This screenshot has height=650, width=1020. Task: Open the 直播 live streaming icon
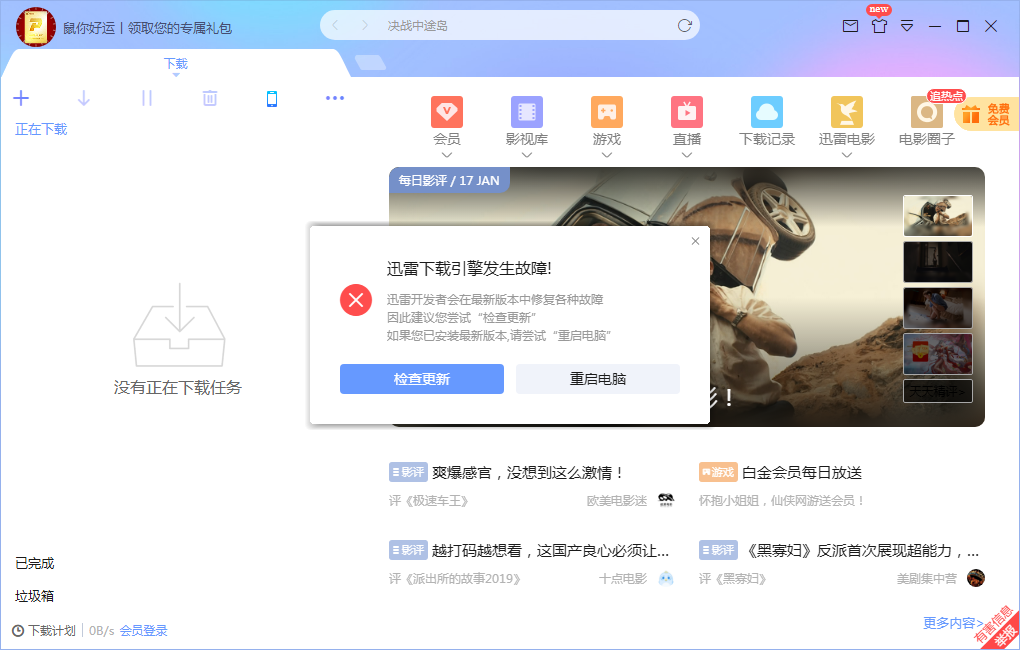[686, 111]
